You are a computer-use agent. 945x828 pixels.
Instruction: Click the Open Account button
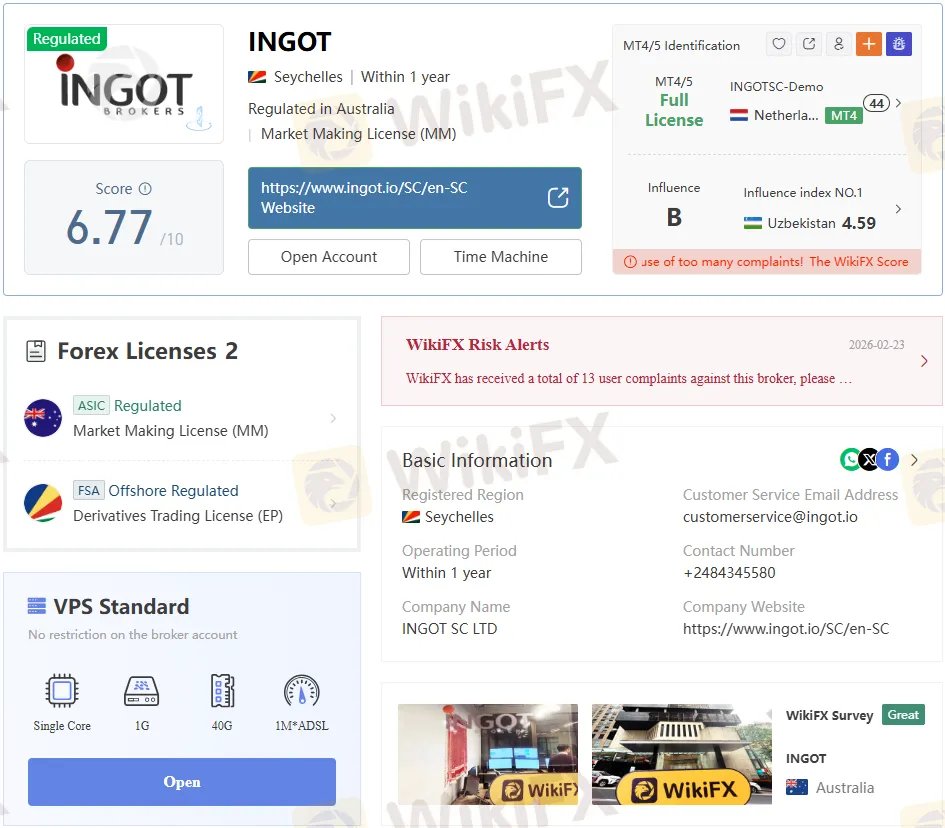328,257
